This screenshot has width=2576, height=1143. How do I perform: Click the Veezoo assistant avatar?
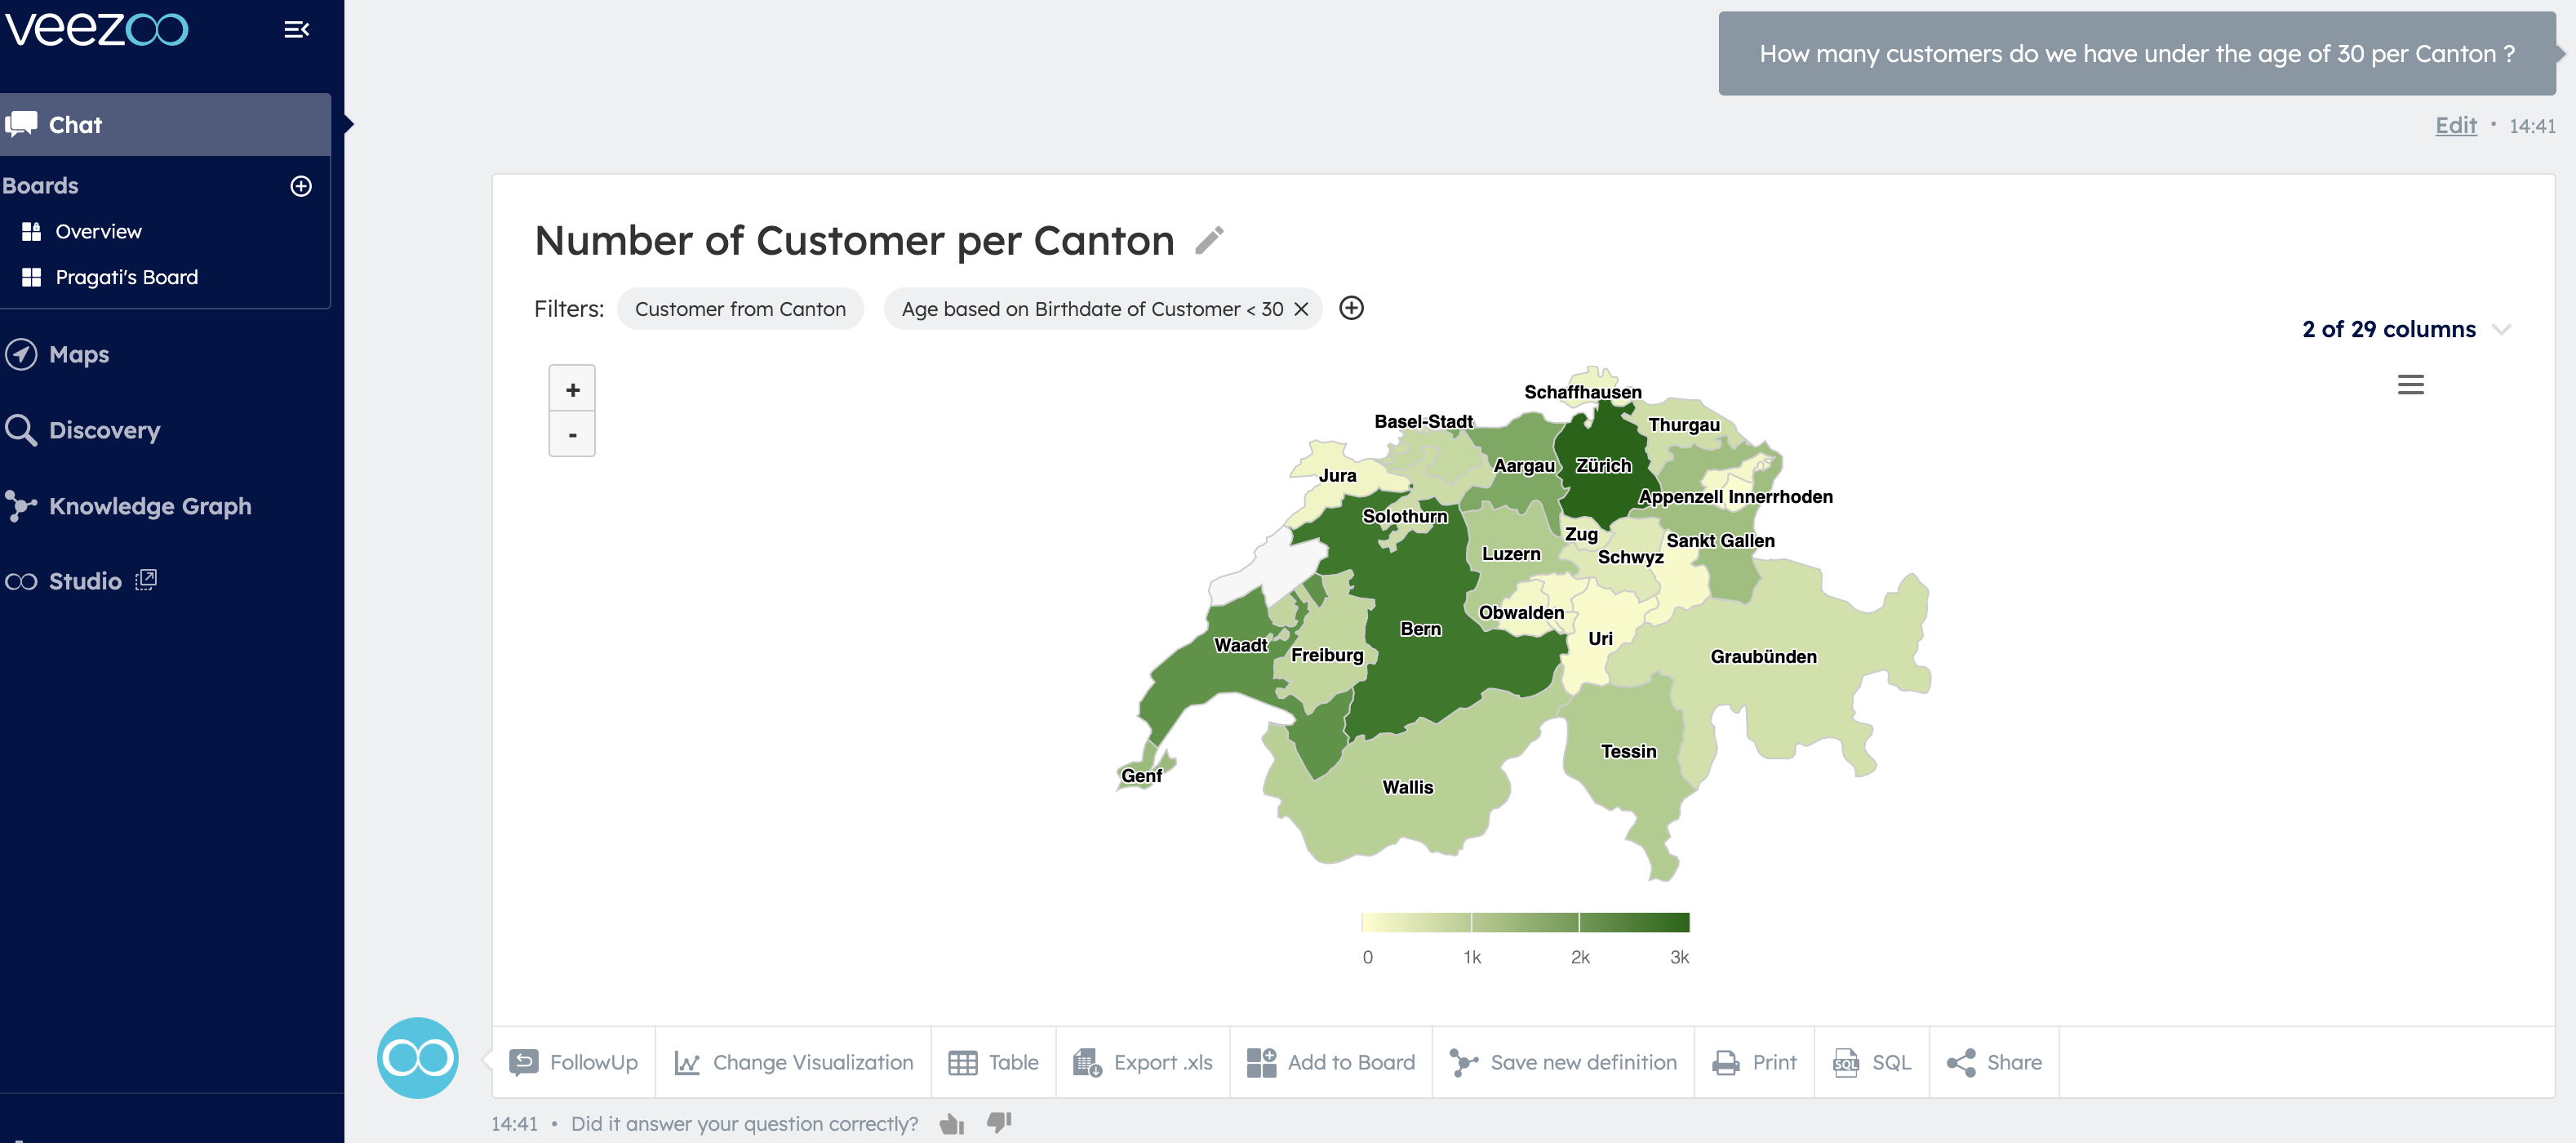click(417, 1058)
